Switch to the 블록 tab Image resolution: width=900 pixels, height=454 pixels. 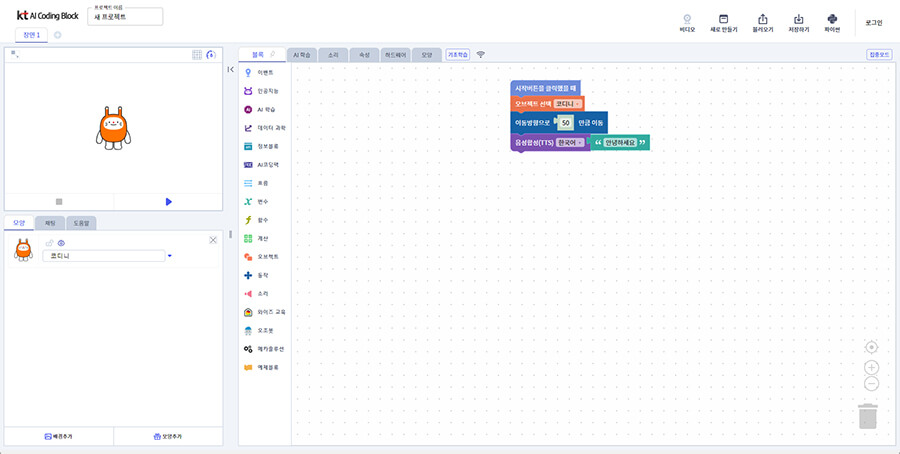262,55
